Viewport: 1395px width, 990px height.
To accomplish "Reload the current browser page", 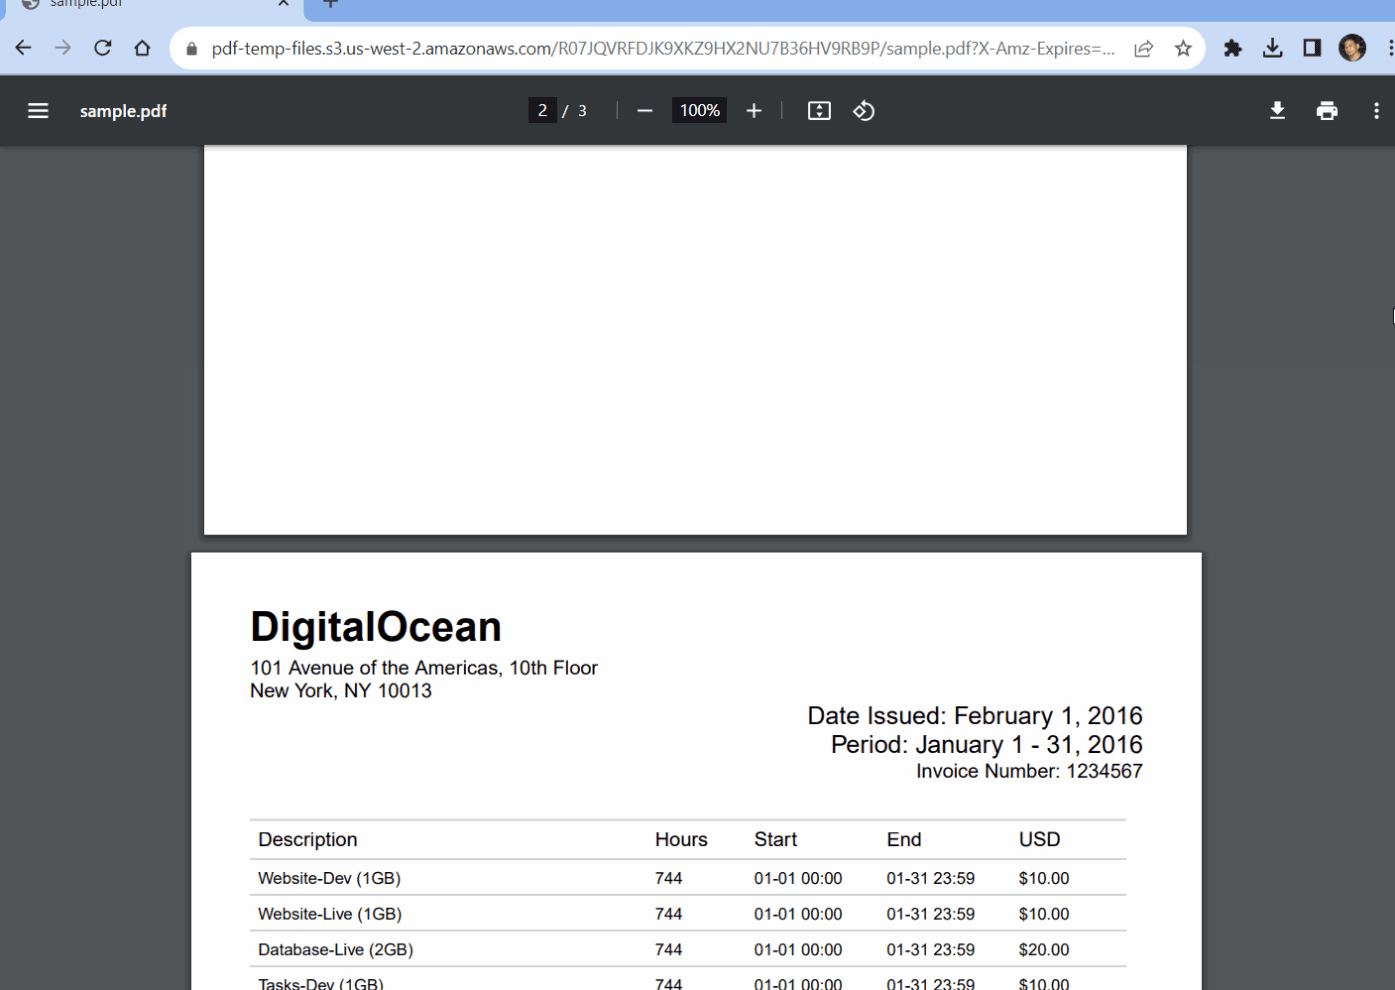I will click(103, 48).
